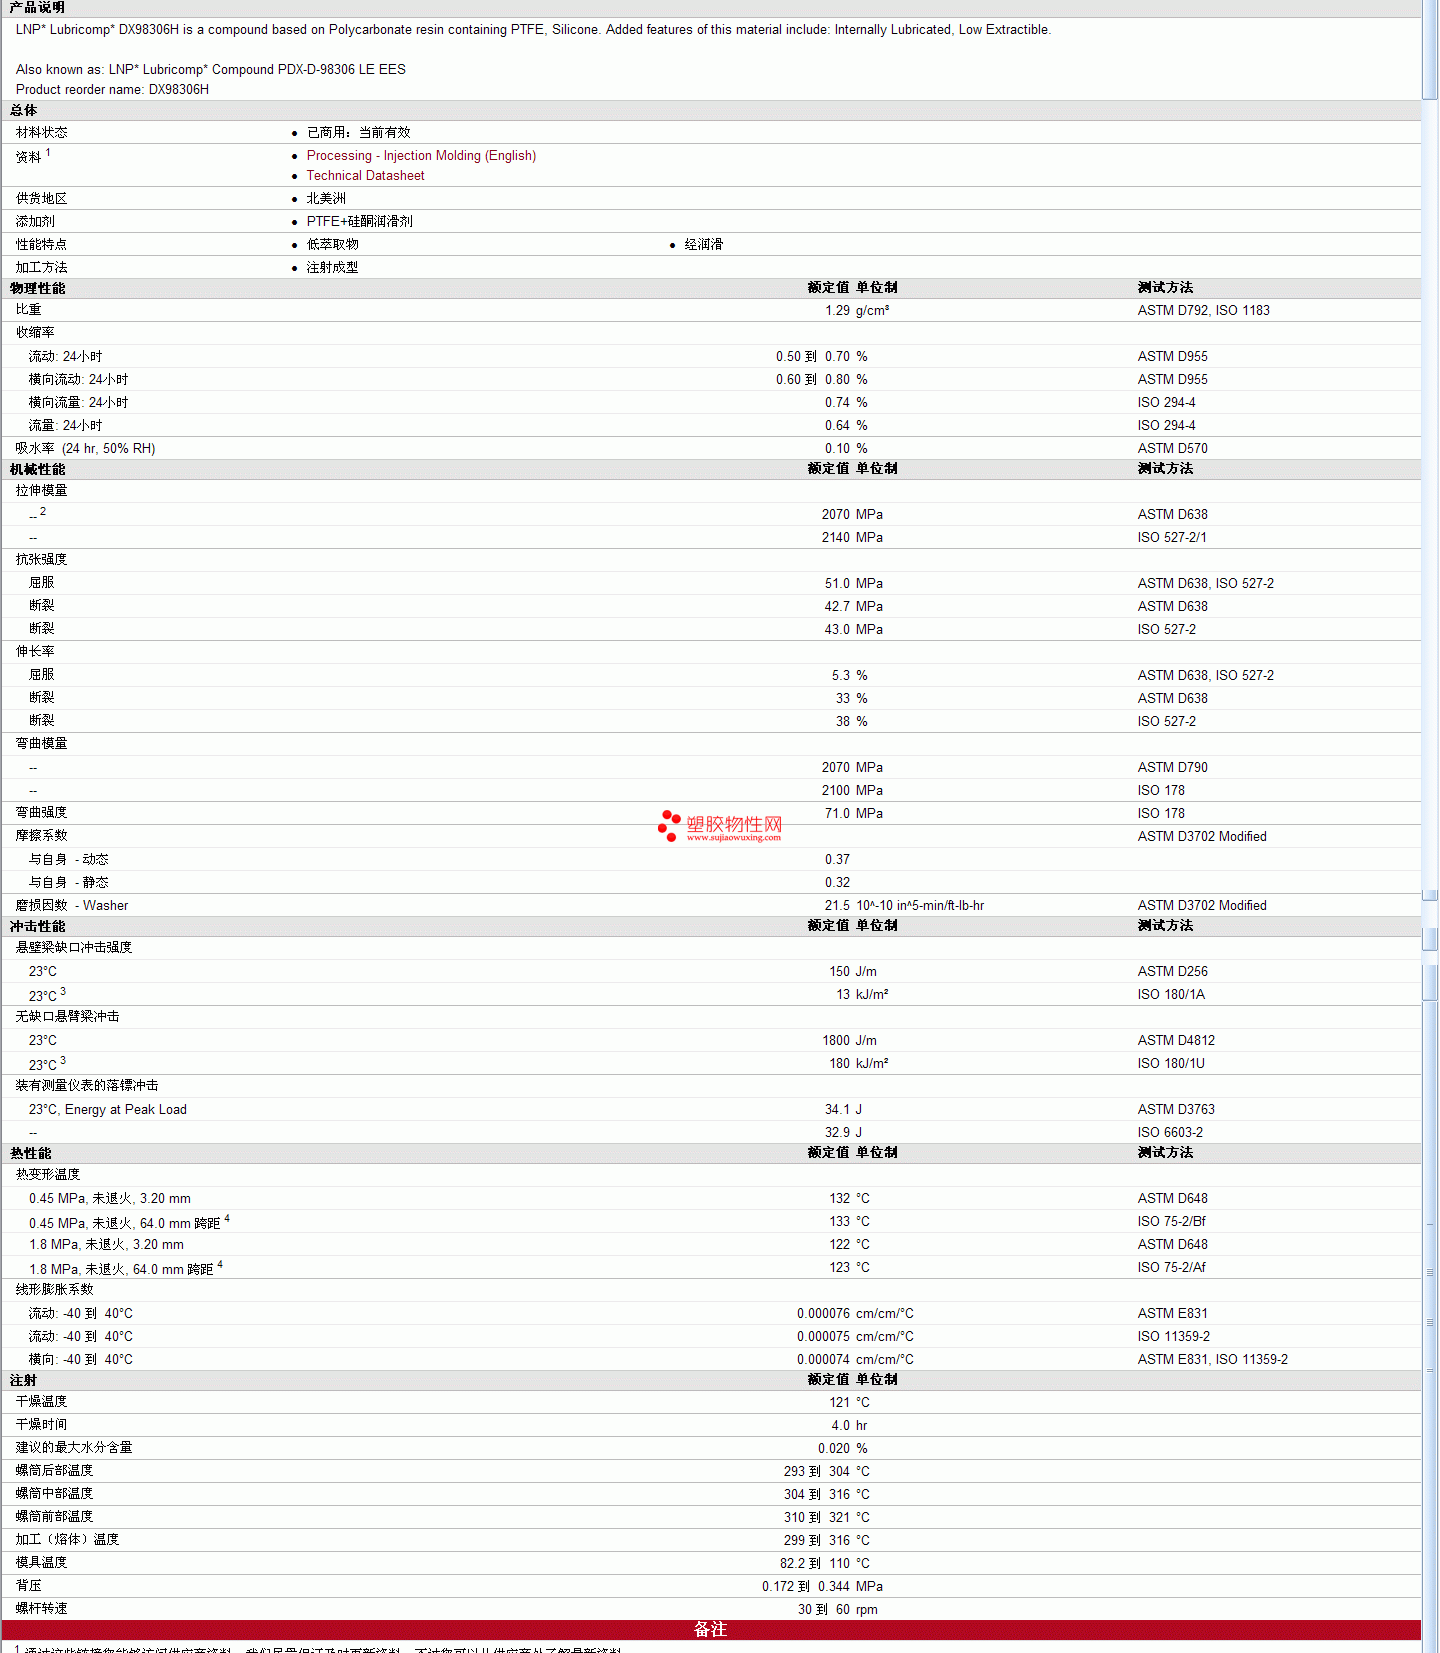Select the "ISO 75-2/Bf" test method
The image size is (1440, 1653).
(1172, 1222)
